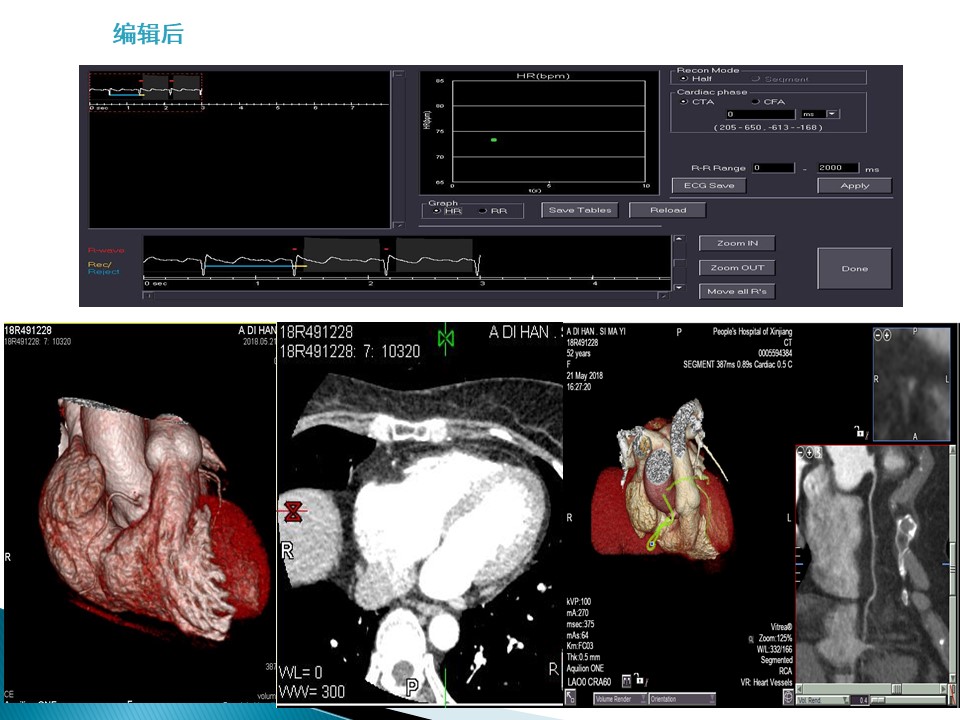This screenshot has width=960, height=720.
Task: Click the Zoom IN button
Action: click(738, 243)
